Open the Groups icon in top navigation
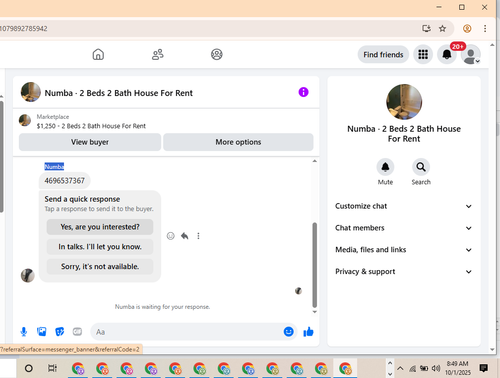Image resolution: width=500 pixels, height=378 pixels. 217,54
